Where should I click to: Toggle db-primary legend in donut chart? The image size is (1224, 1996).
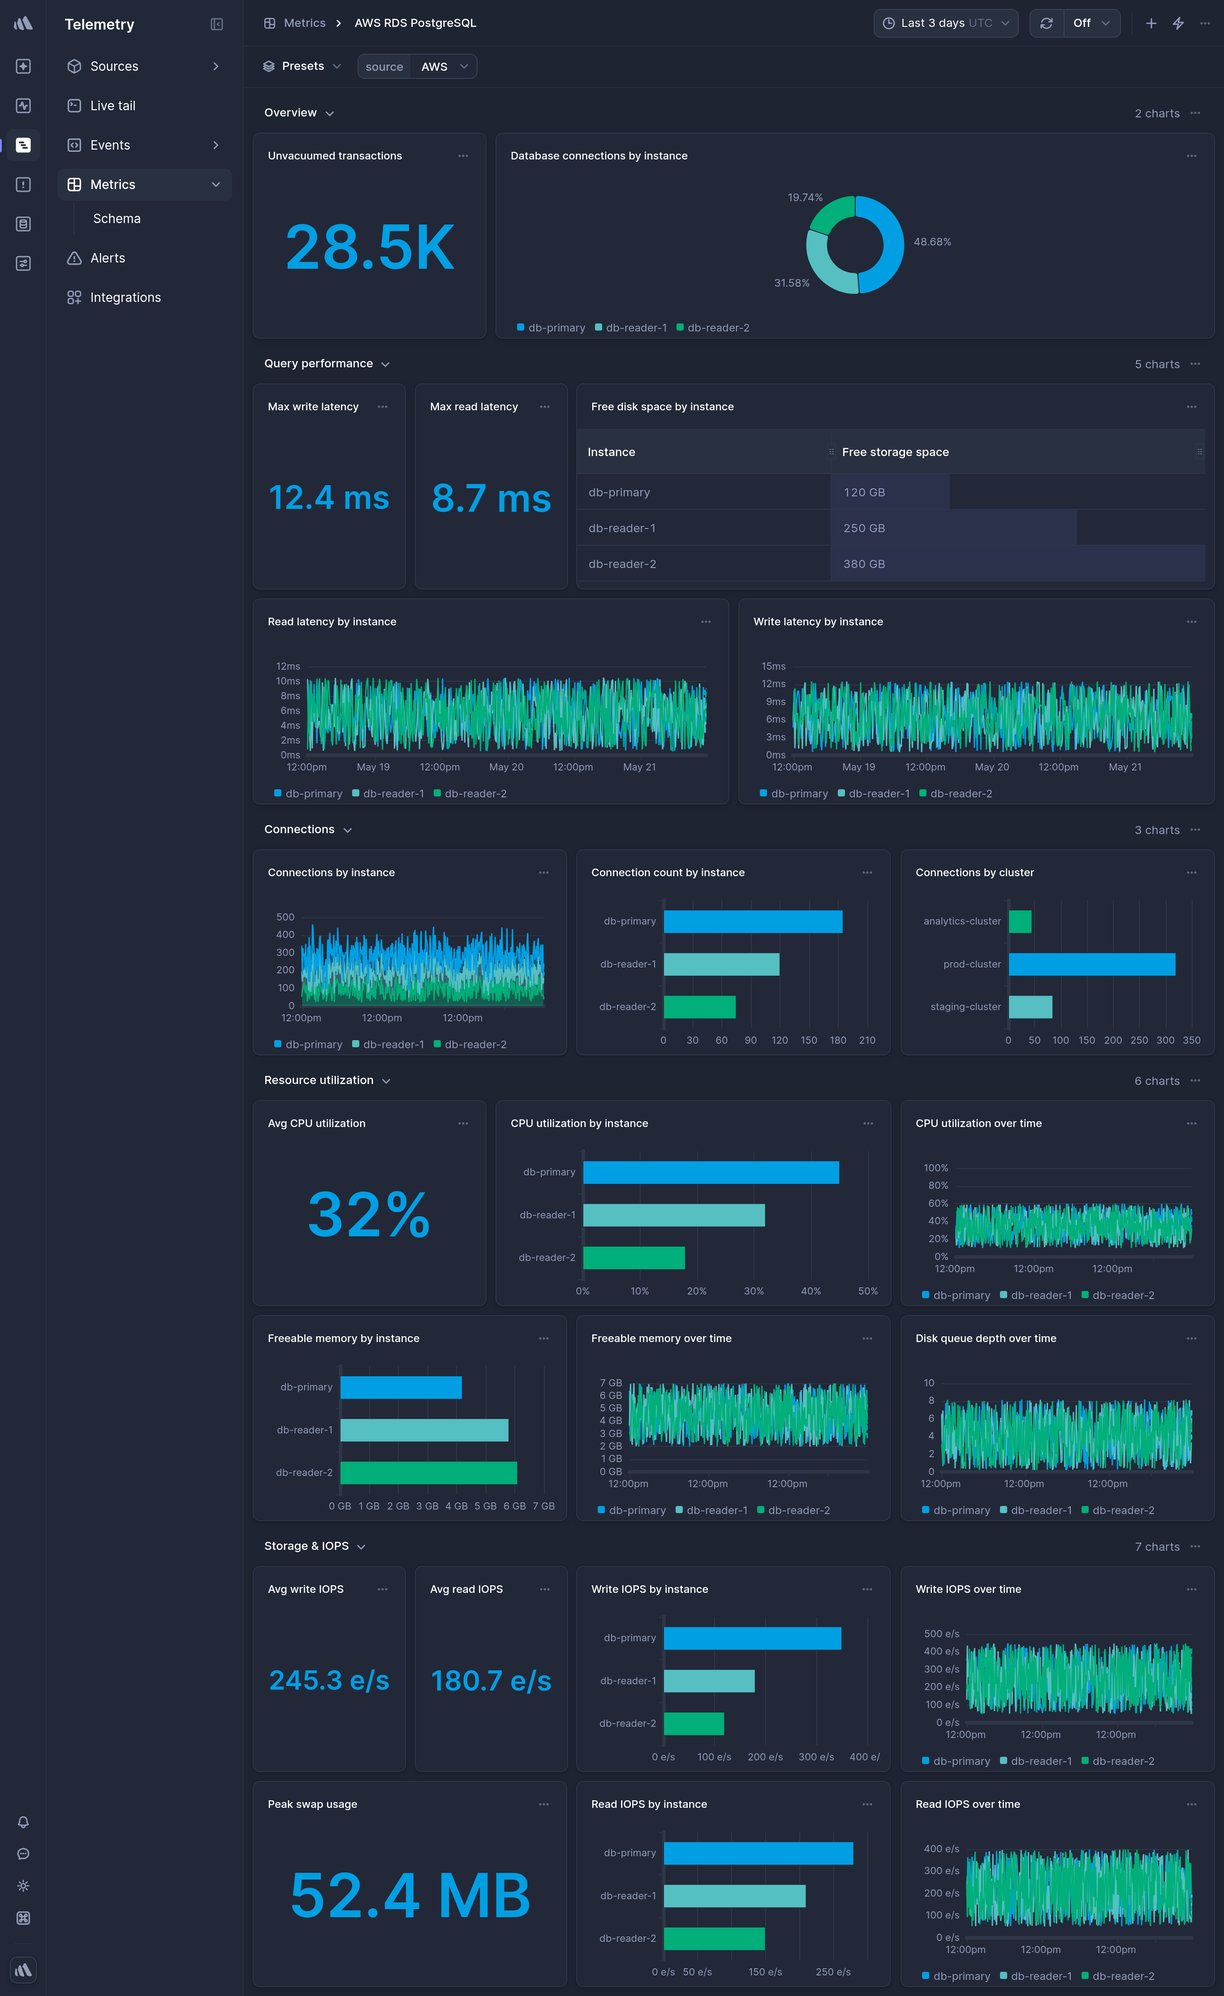pos(551,328)
